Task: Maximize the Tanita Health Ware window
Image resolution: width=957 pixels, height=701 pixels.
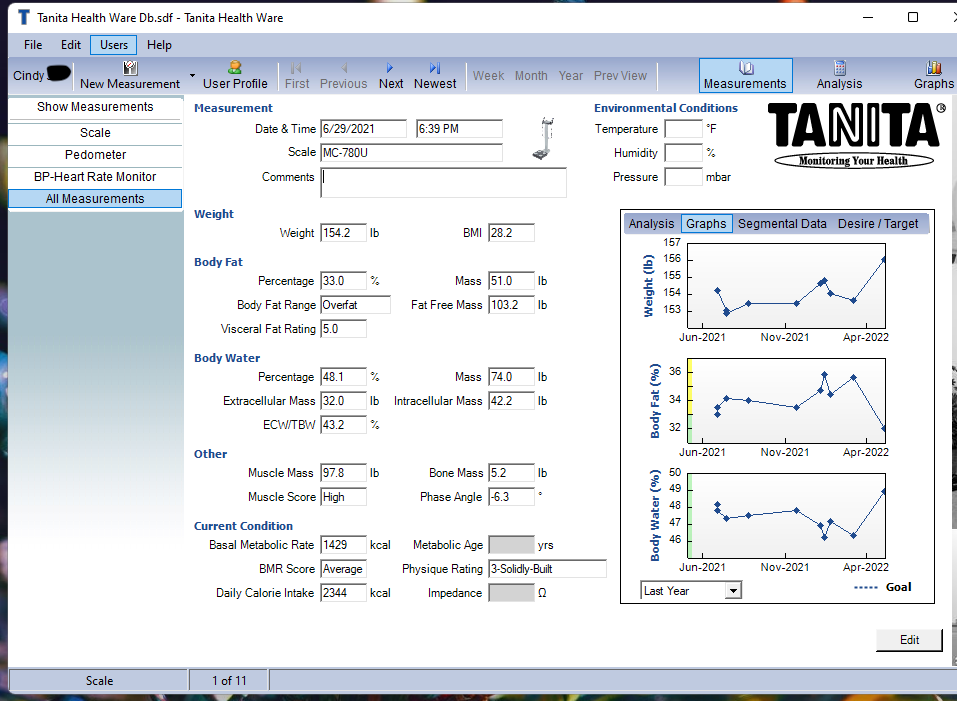Action: (x=912, y=17)
